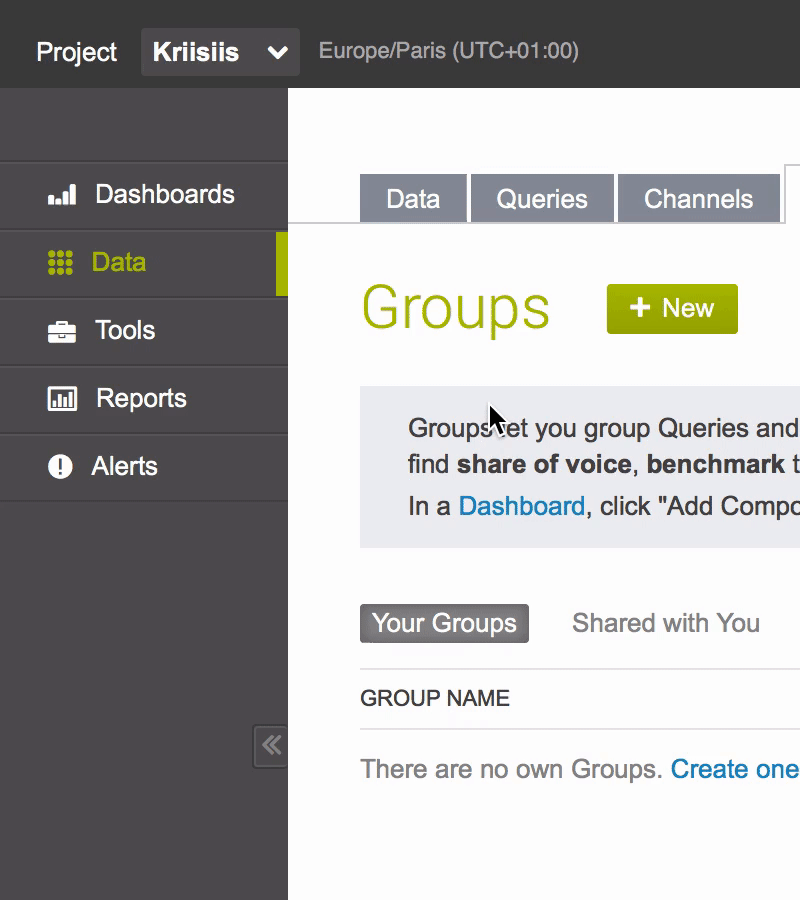Select the Your Groups filter
Screen dimensions: 800x900
coord(444,623)
